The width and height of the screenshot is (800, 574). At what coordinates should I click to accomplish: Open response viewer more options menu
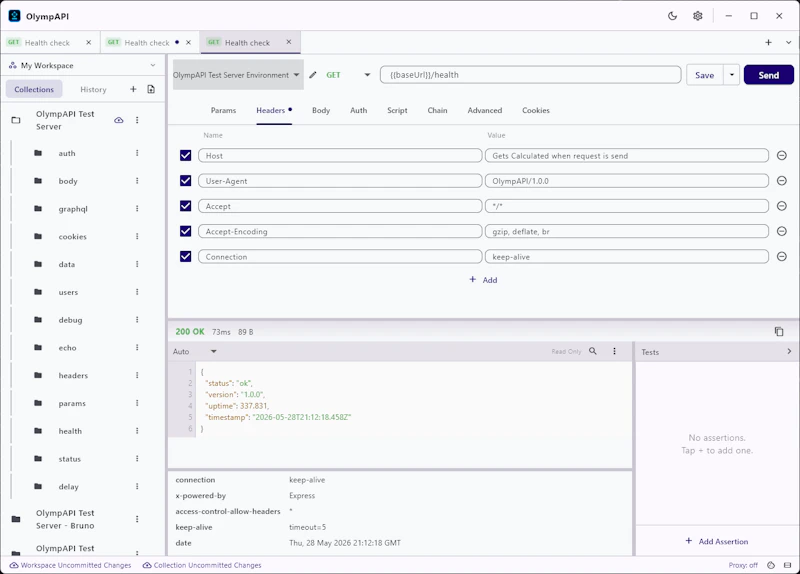pyautogui.click(x=614, y=351)
